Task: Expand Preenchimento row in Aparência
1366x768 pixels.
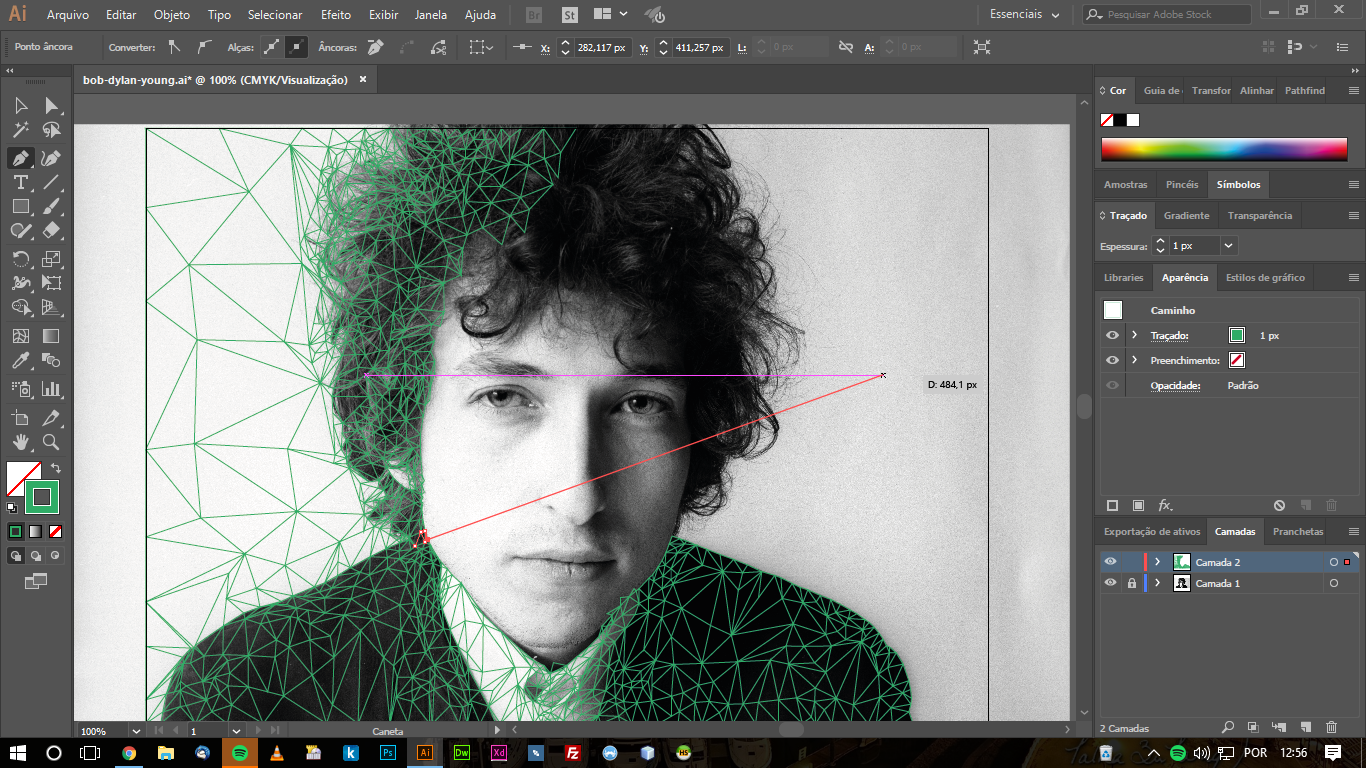Action: 1135,360
